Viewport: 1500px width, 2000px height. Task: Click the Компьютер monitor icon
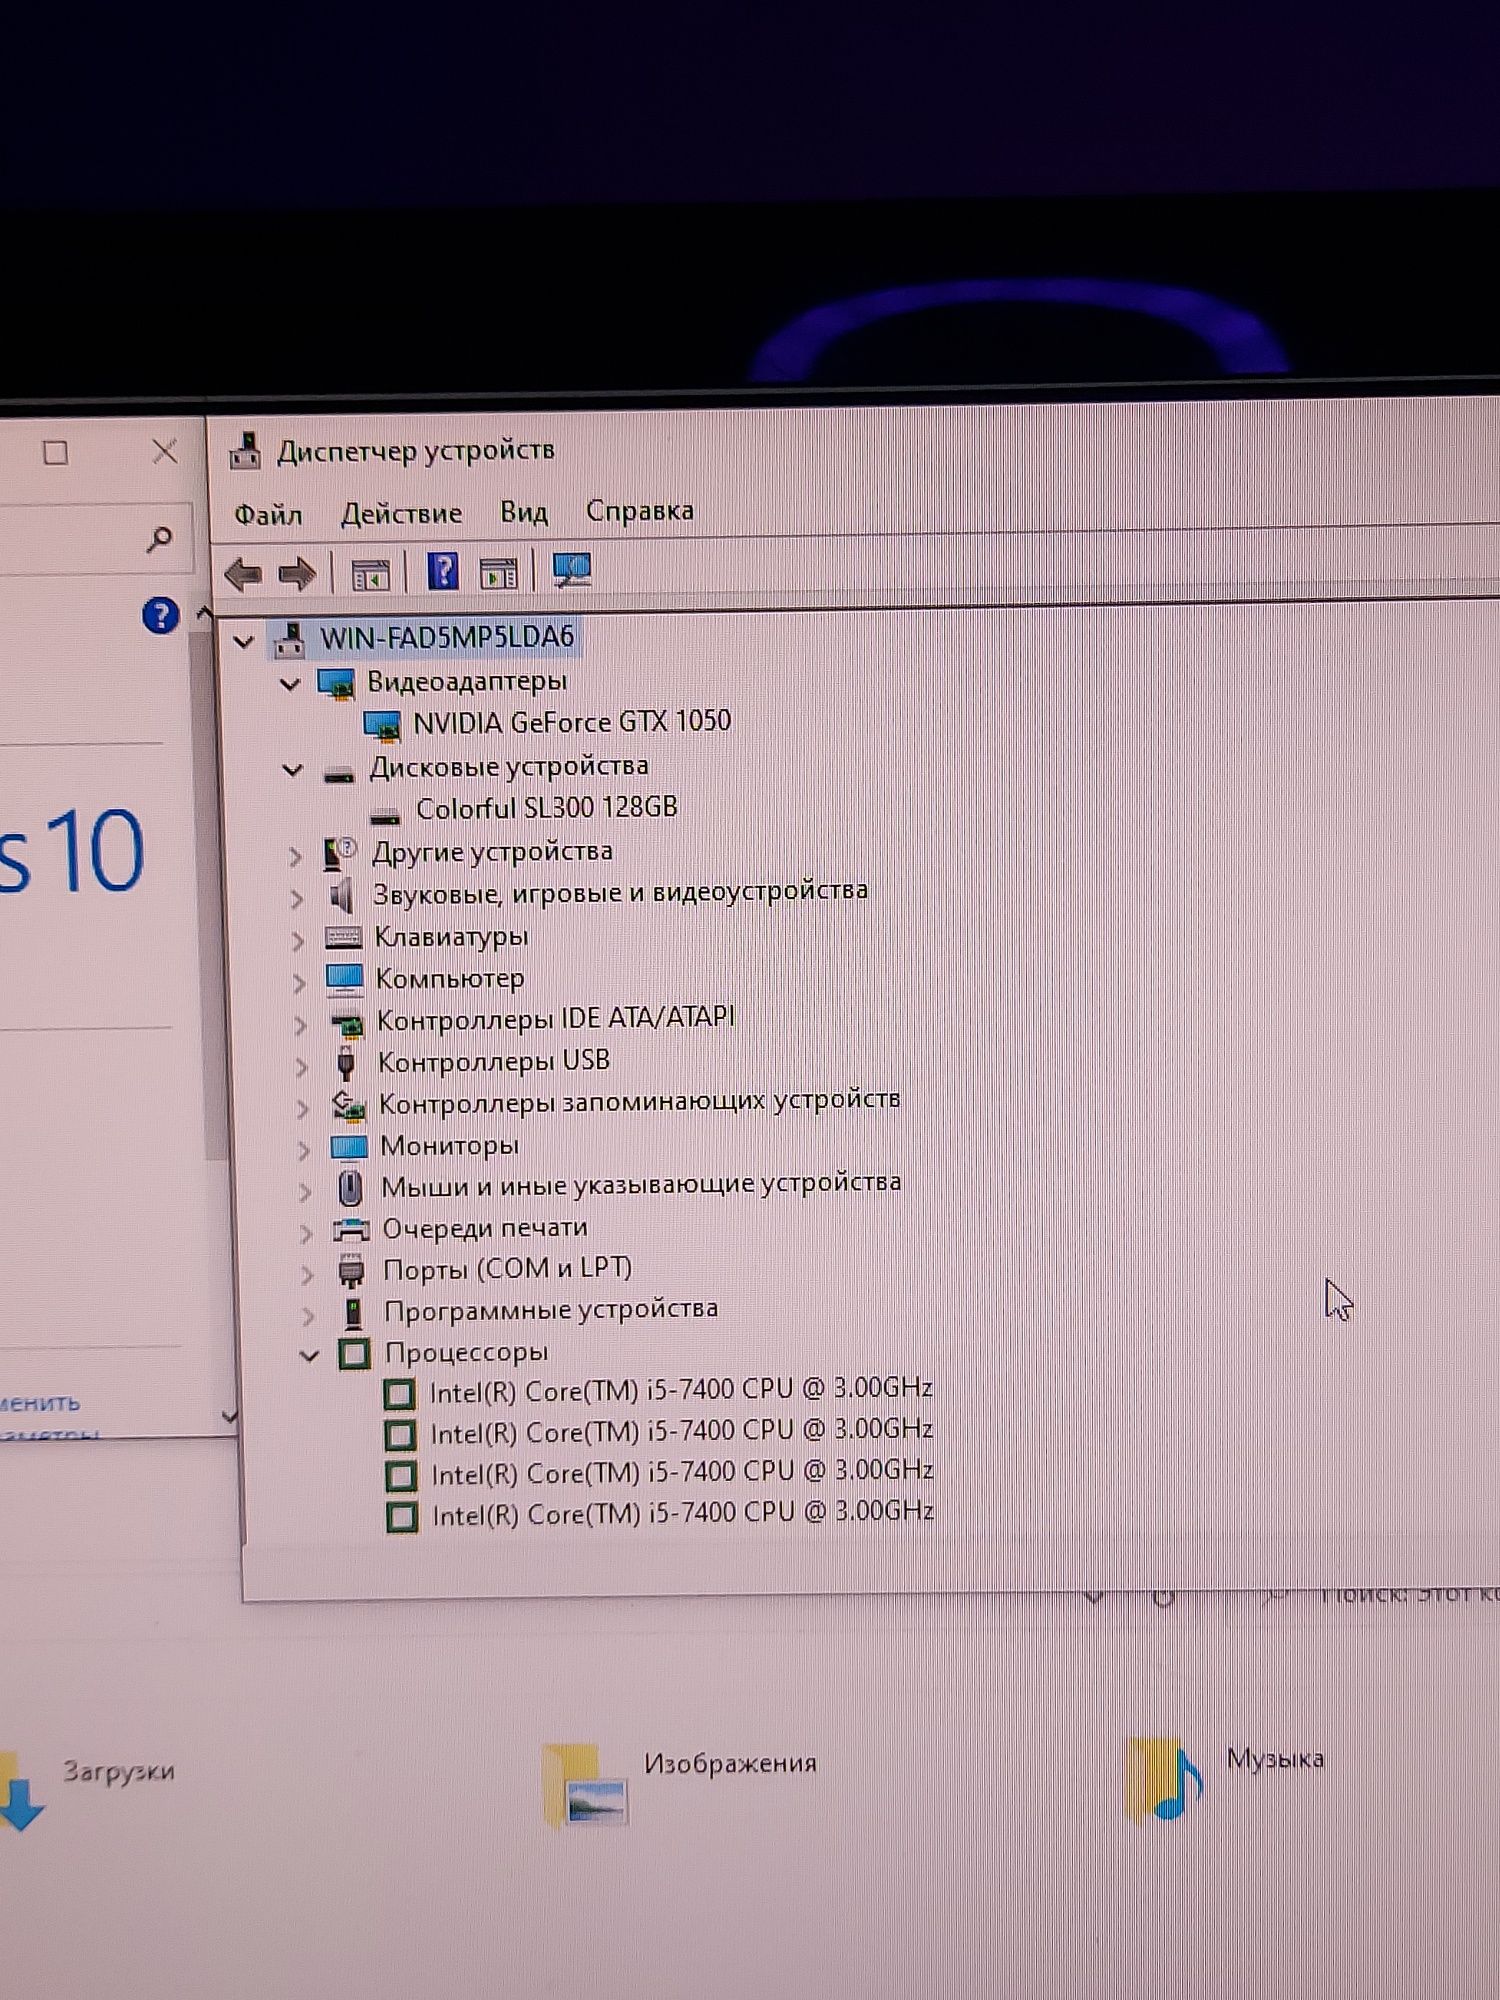(x=345, y=980)
